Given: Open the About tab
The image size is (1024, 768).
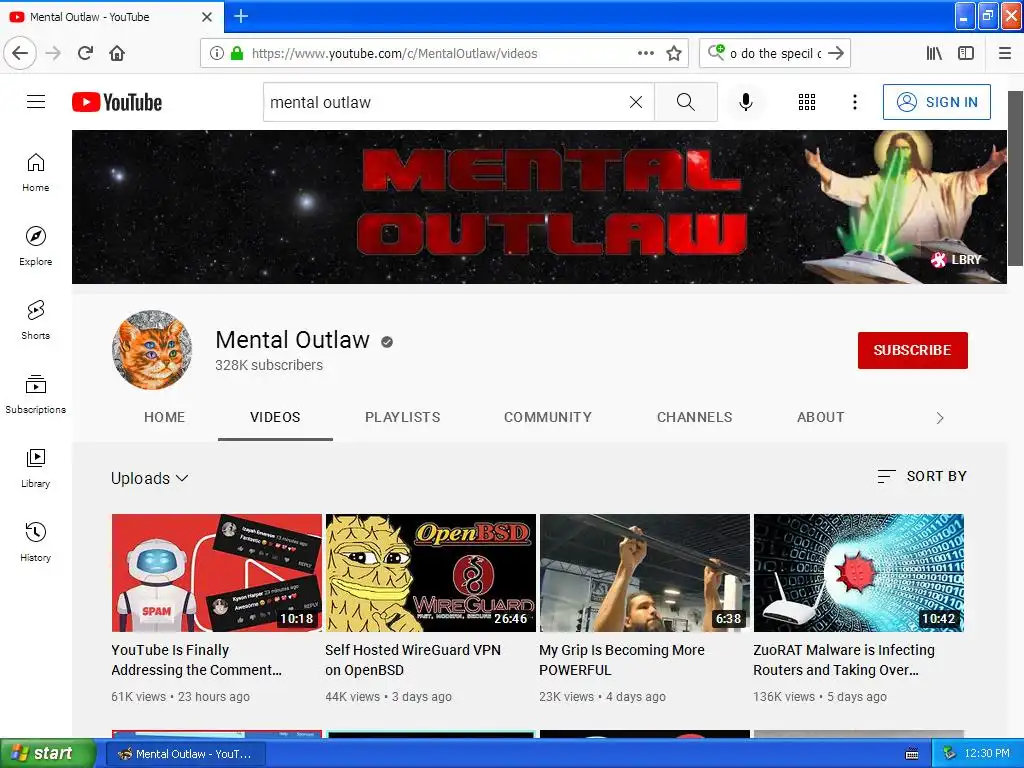Looking at the screenshot, I should (x=820, y=417).
